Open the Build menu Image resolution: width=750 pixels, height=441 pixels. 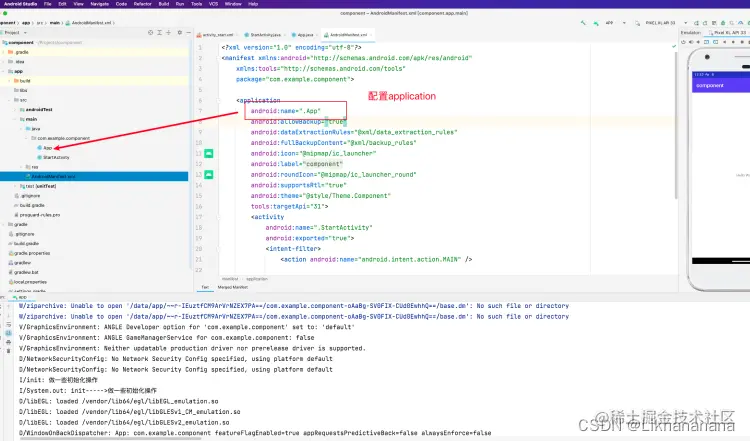[x=164, y=4]
